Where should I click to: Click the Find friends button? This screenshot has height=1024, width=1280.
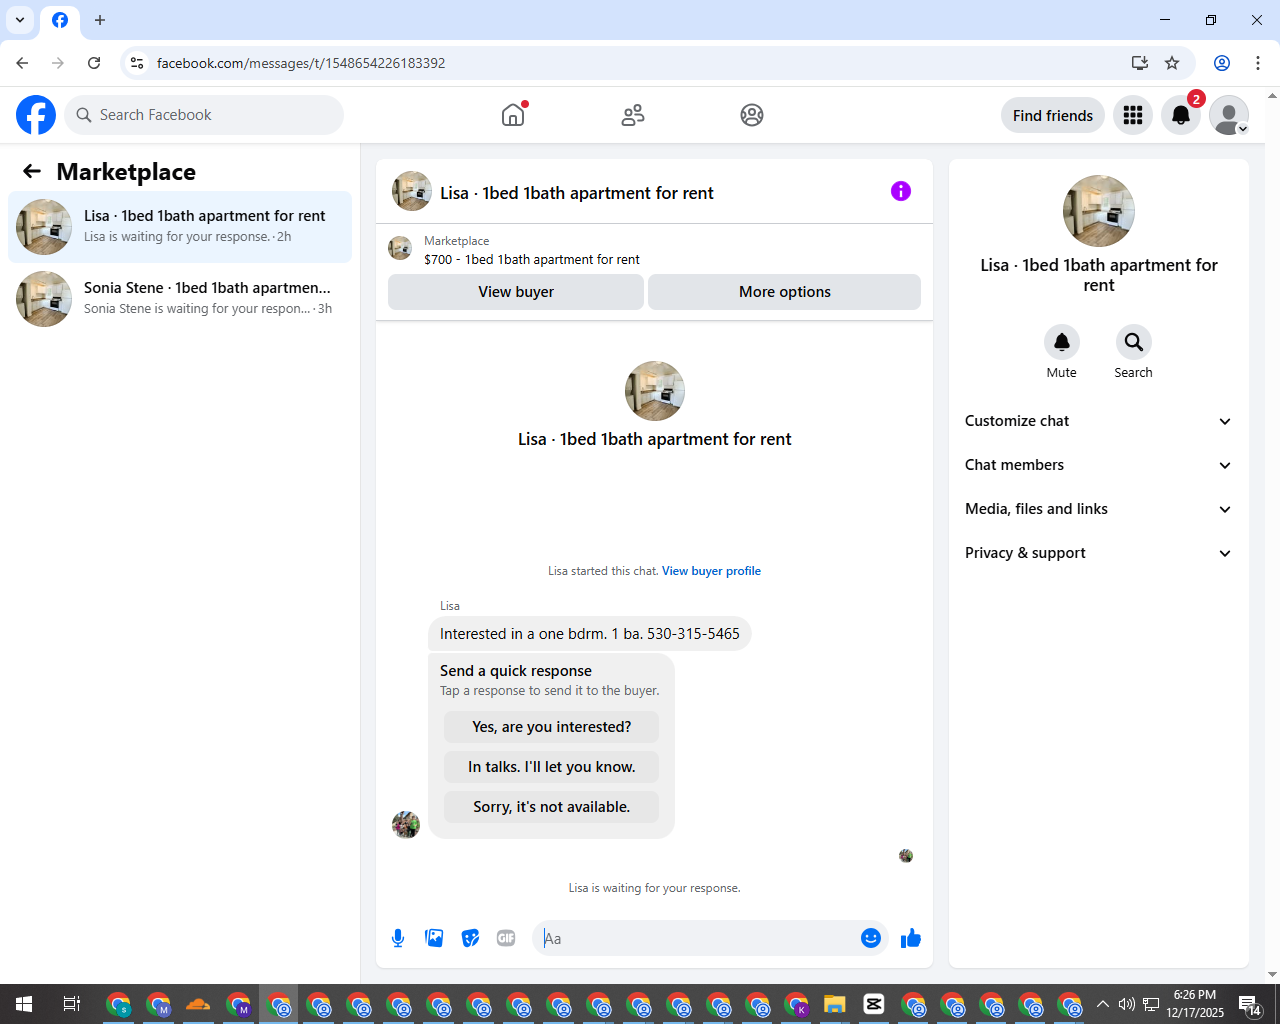click(1053, 115)
